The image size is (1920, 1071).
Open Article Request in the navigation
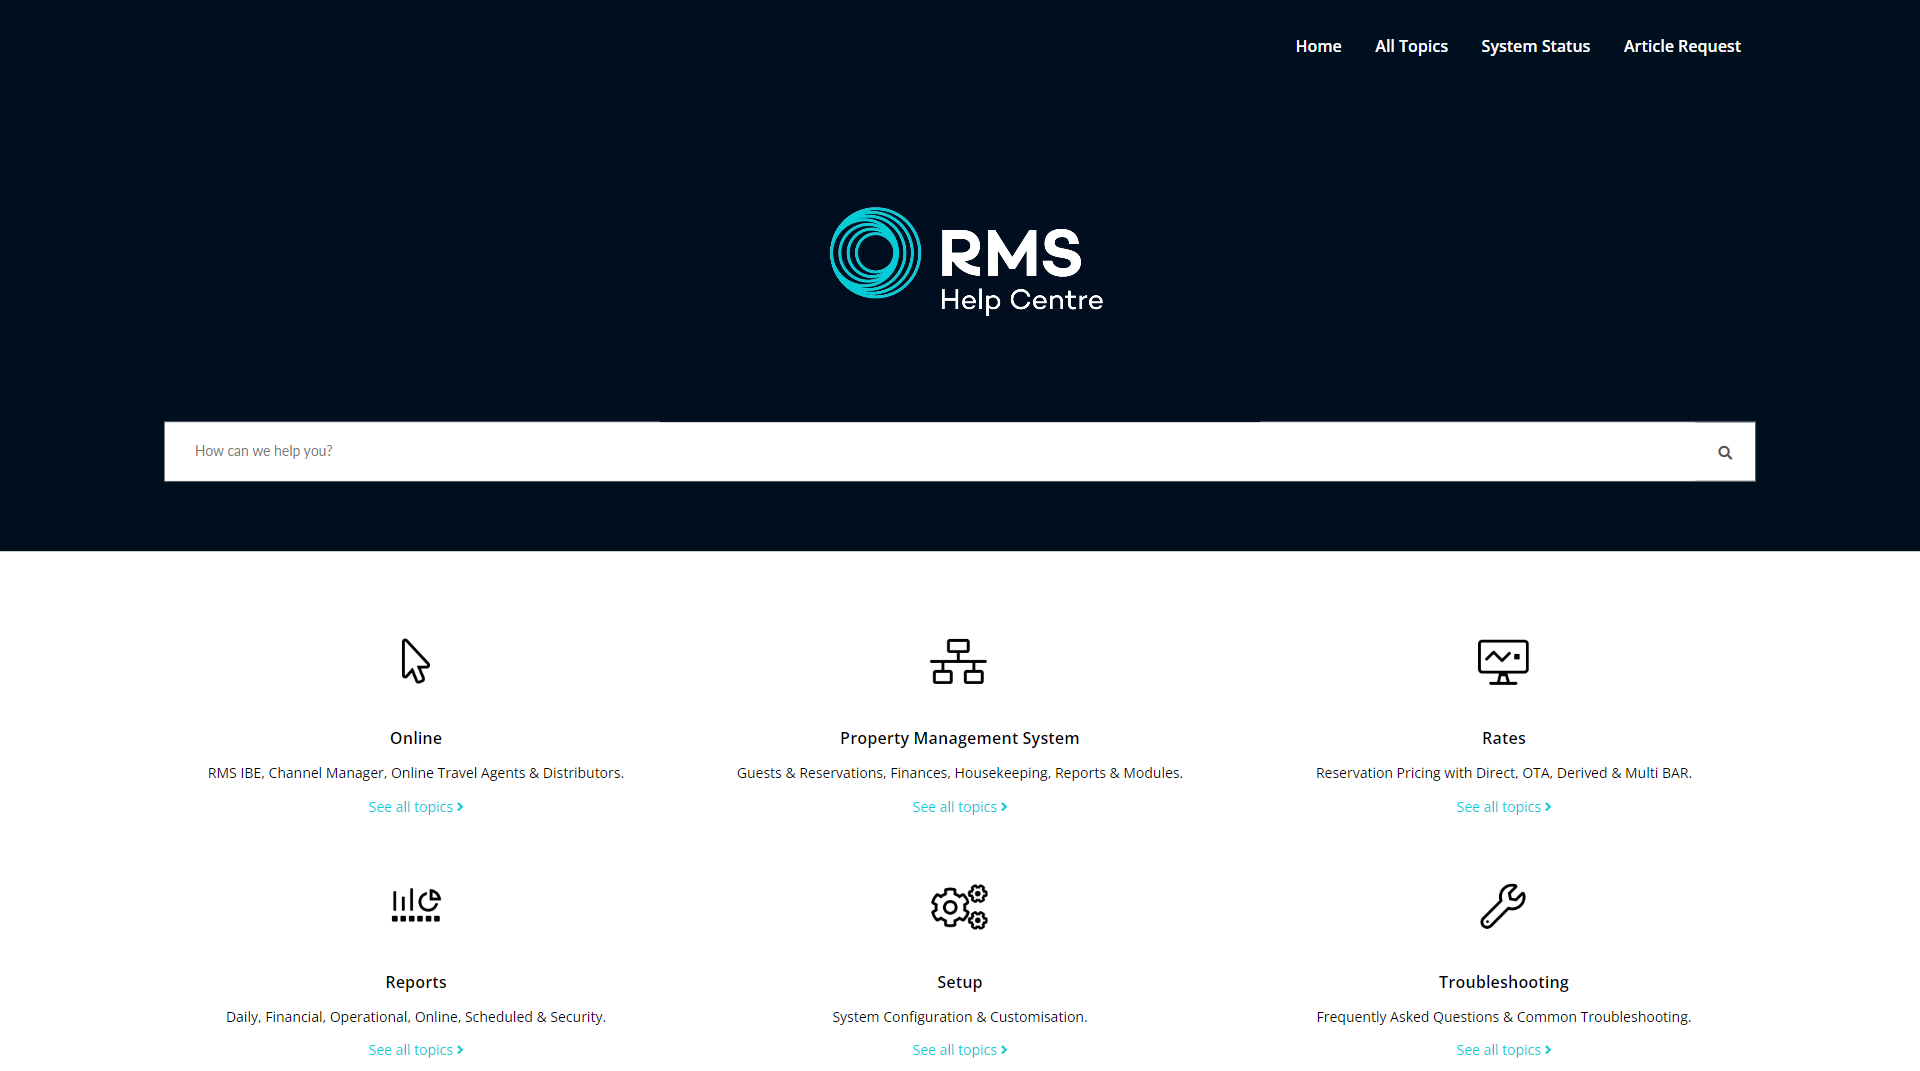click(x=1682, y=46)
